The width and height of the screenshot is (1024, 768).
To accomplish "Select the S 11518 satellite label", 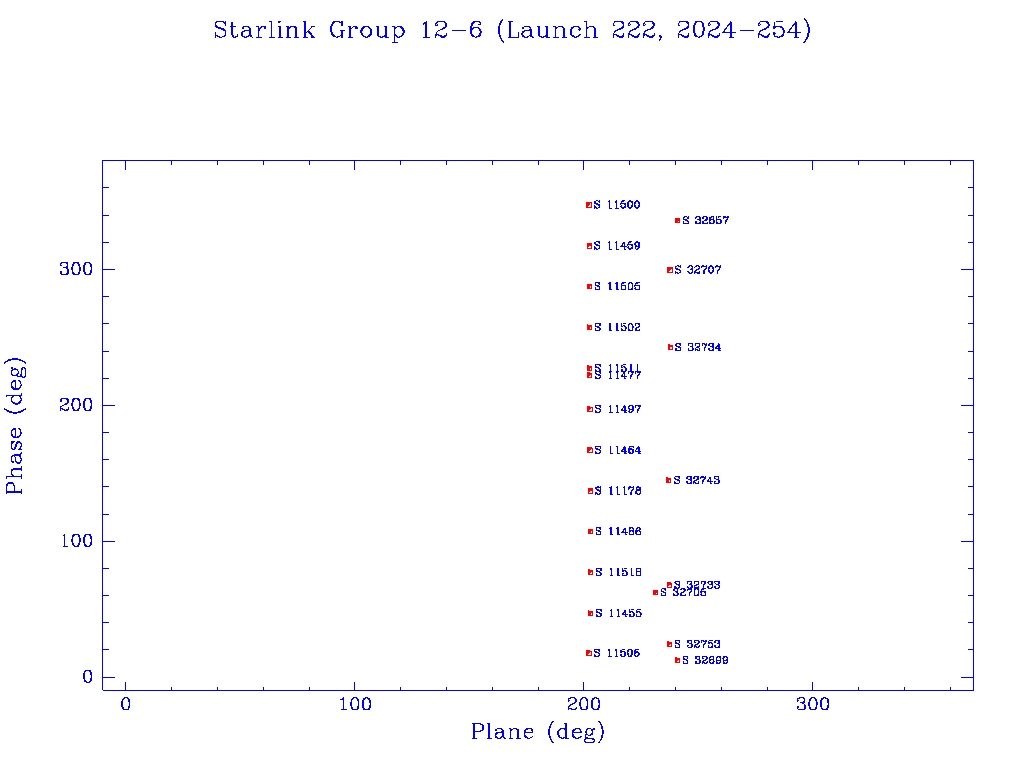I will [618, 573].
